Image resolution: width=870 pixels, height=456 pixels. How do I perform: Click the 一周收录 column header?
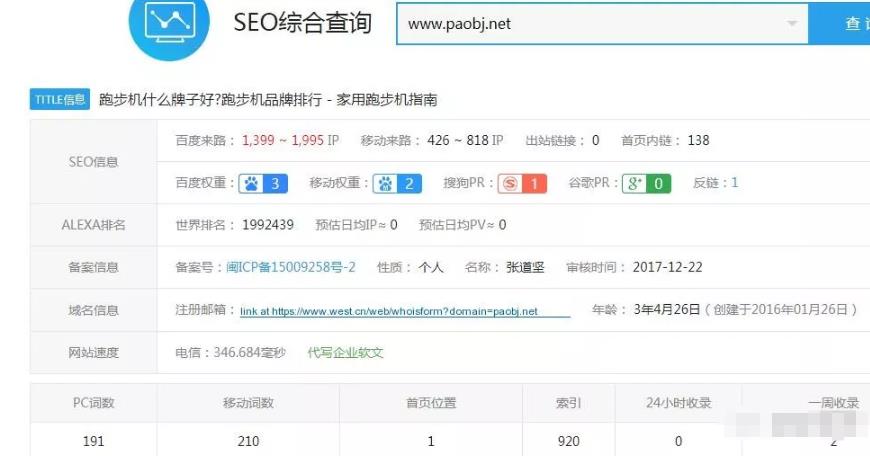(x=833, y=403)
